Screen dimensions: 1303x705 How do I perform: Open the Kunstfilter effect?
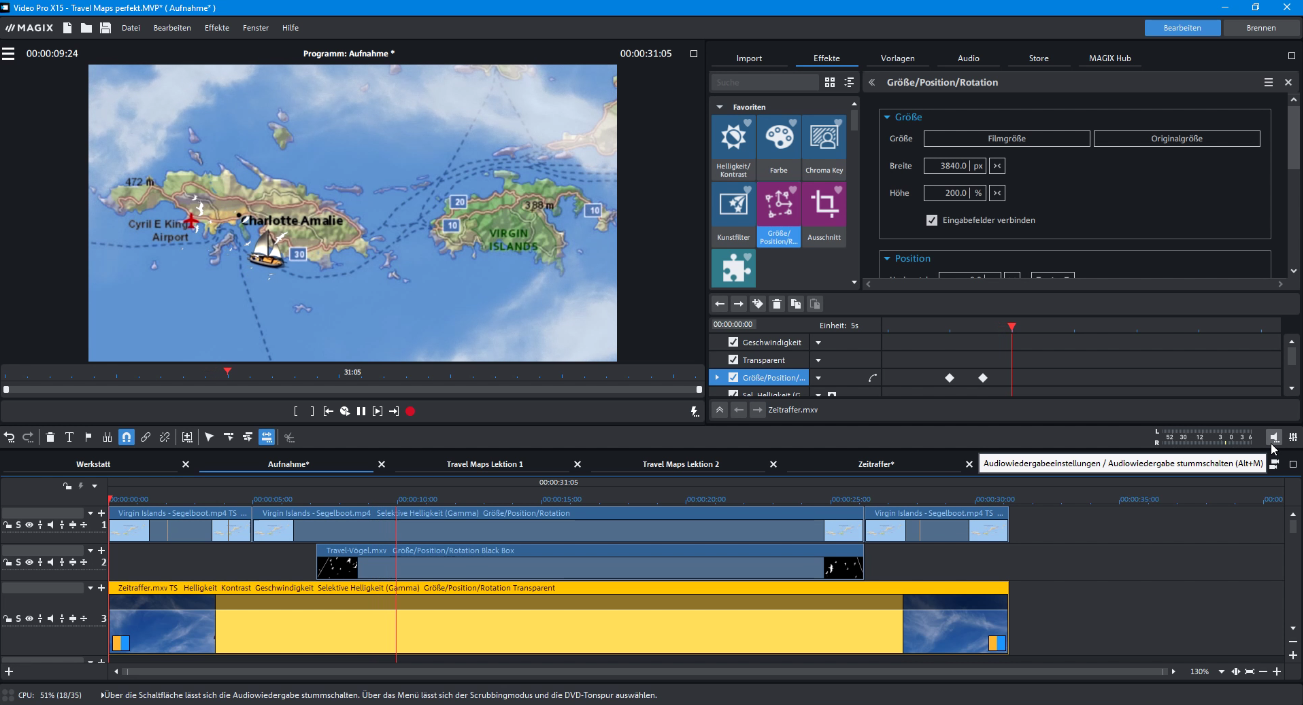pos(733,206)
